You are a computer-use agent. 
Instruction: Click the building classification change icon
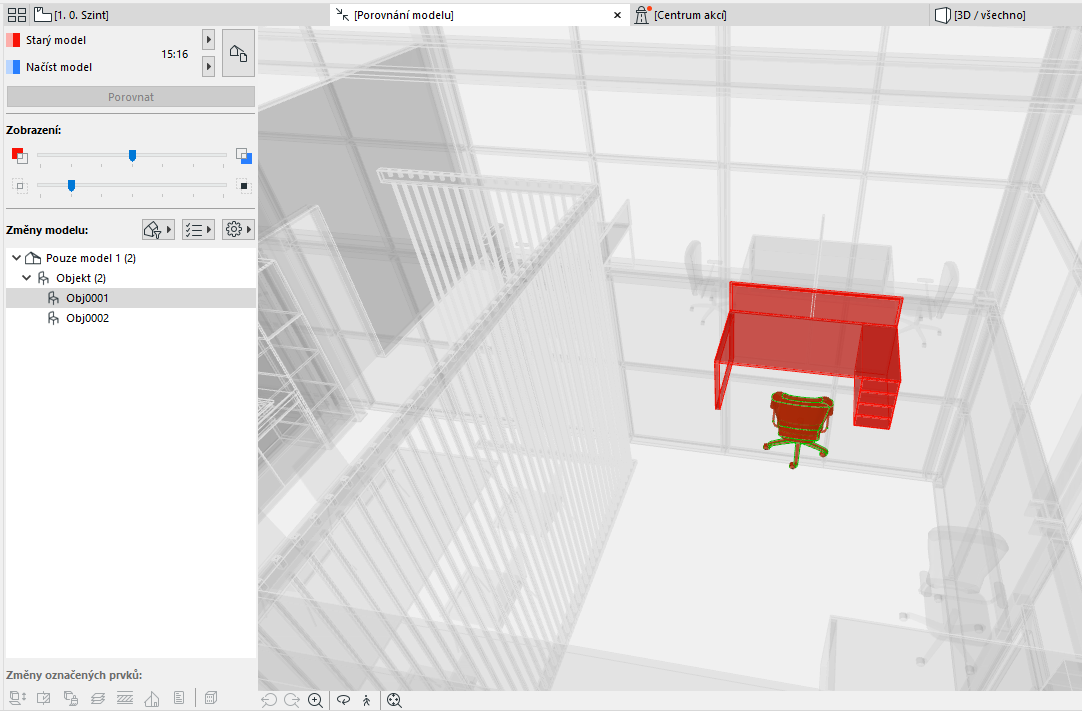[x=152, y=698]
